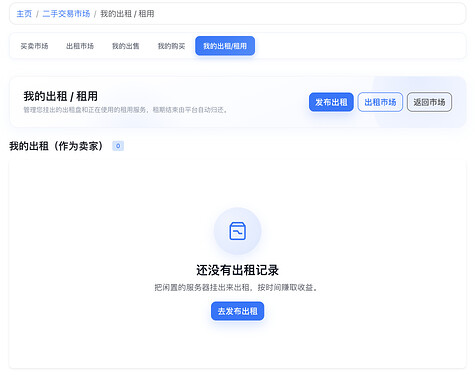Go to 二手交易市场 breadcrumb link
This screenshot has height=375, width=475.
point(66,14)
